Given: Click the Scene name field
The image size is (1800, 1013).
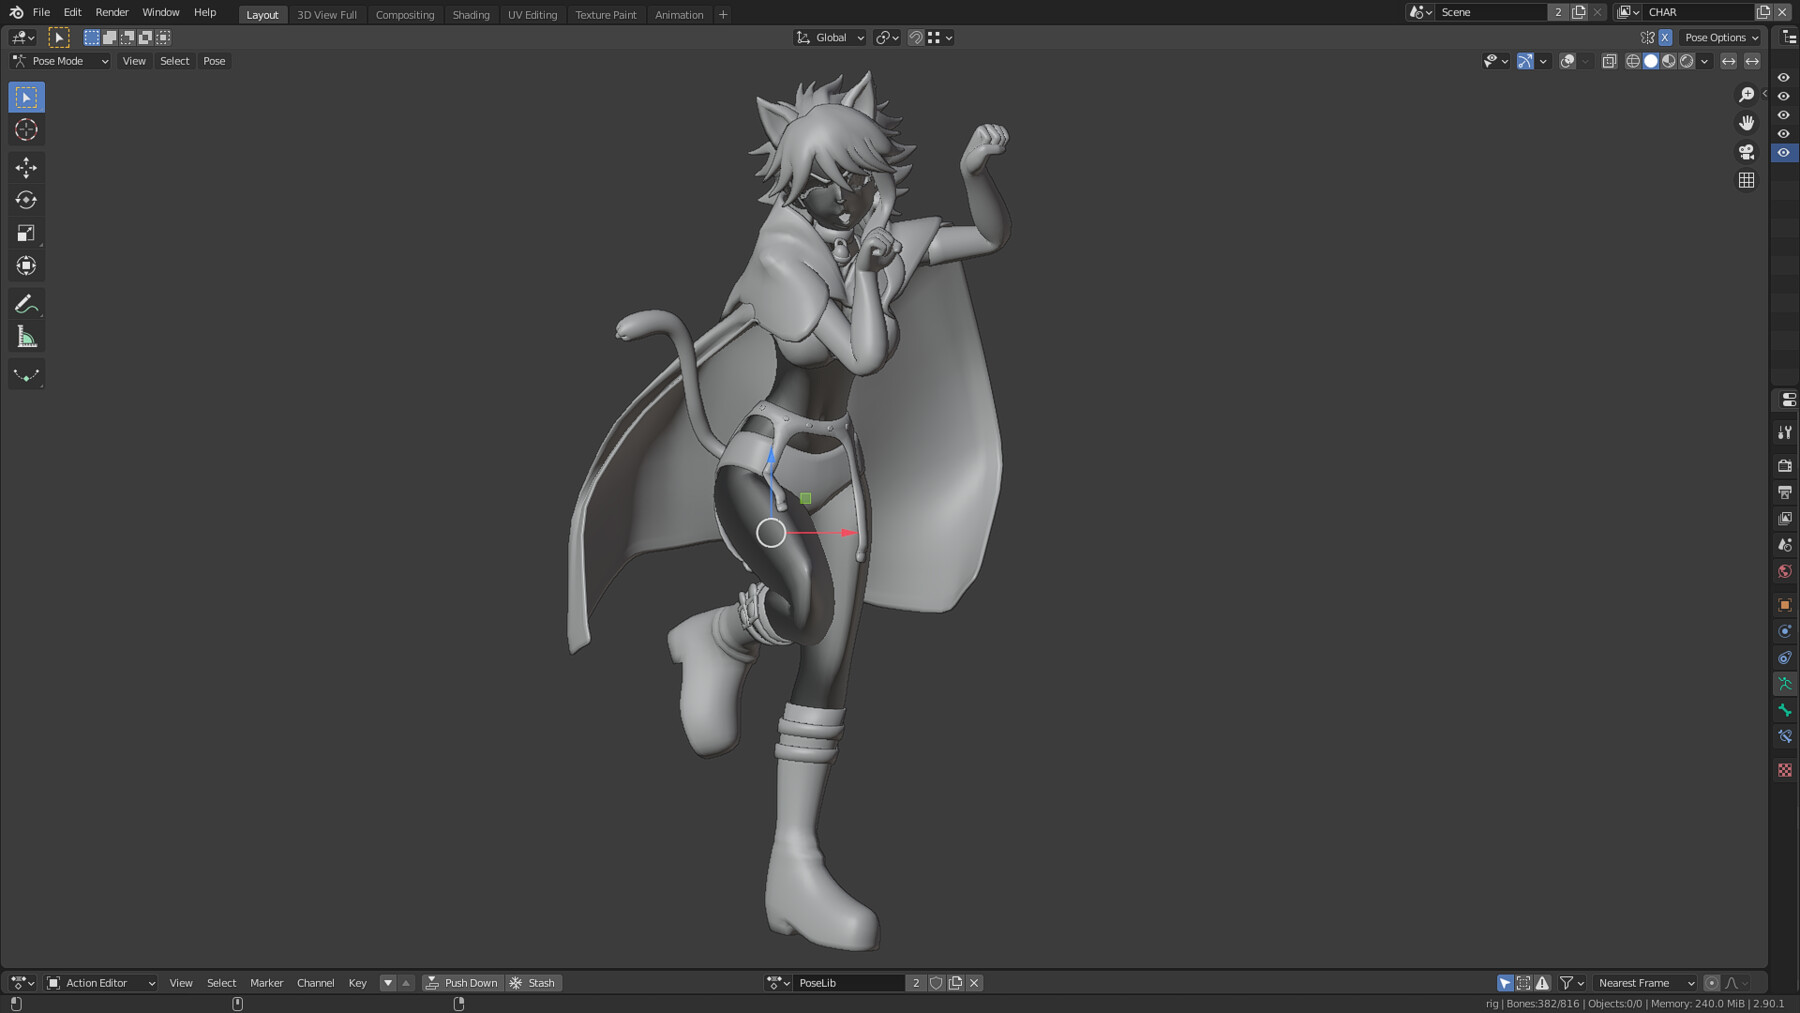Looking at the screenshot, I should point(1493,12).
